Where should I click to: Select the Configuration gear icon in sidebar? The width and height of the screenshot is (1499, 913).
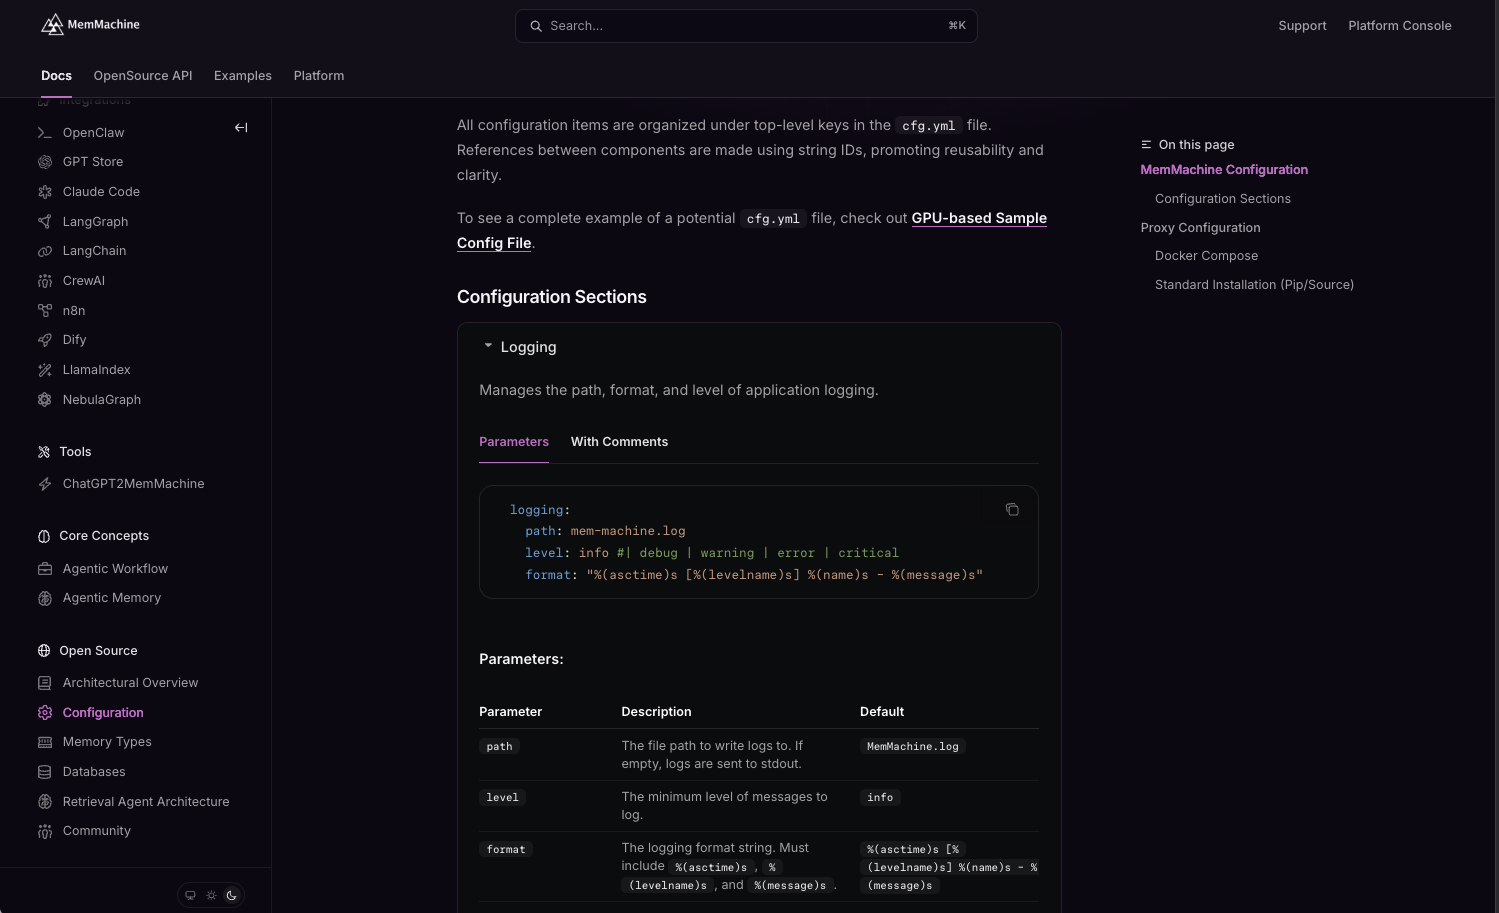pos(45,713)
